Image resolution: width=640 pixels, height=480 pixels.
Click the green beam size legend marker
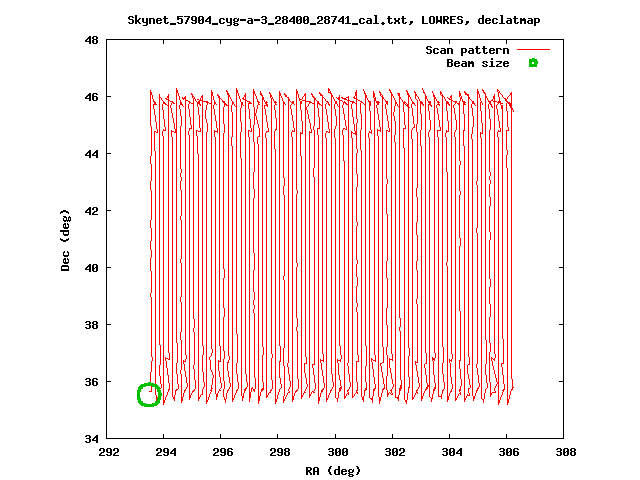(x=533, y=63)
